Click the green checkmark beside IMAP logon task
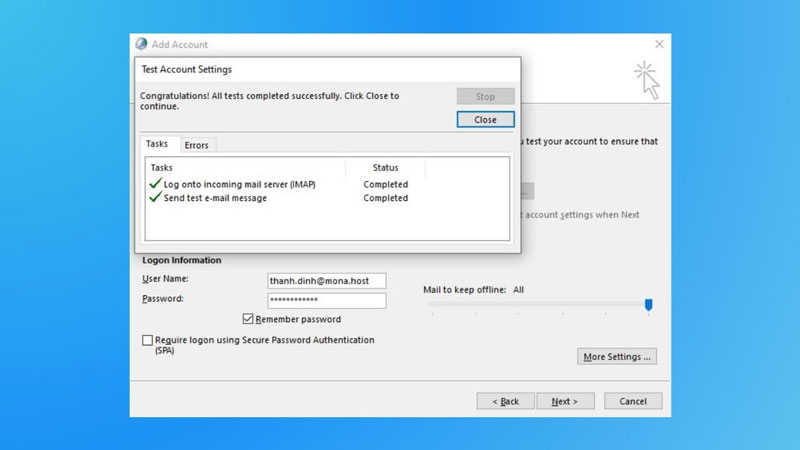Screen dimensions: 800x450 (156, 183)
